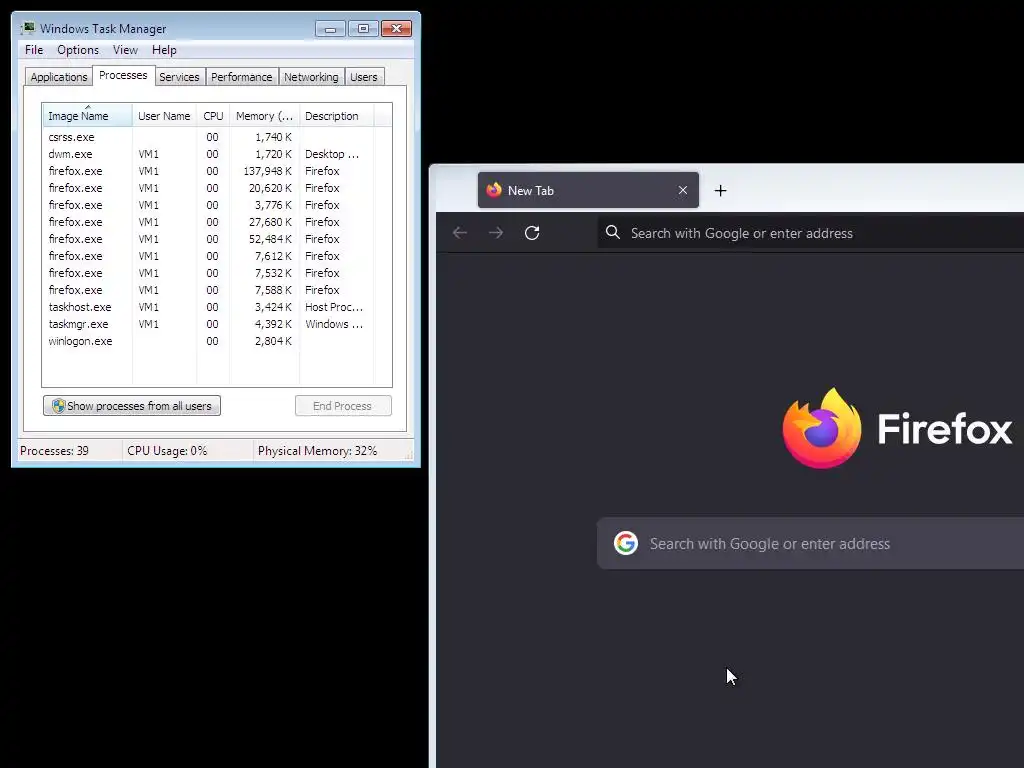1024x768 pixels.
Task: Click the Firefox address bar field
Action: click(x=810, y=232)
